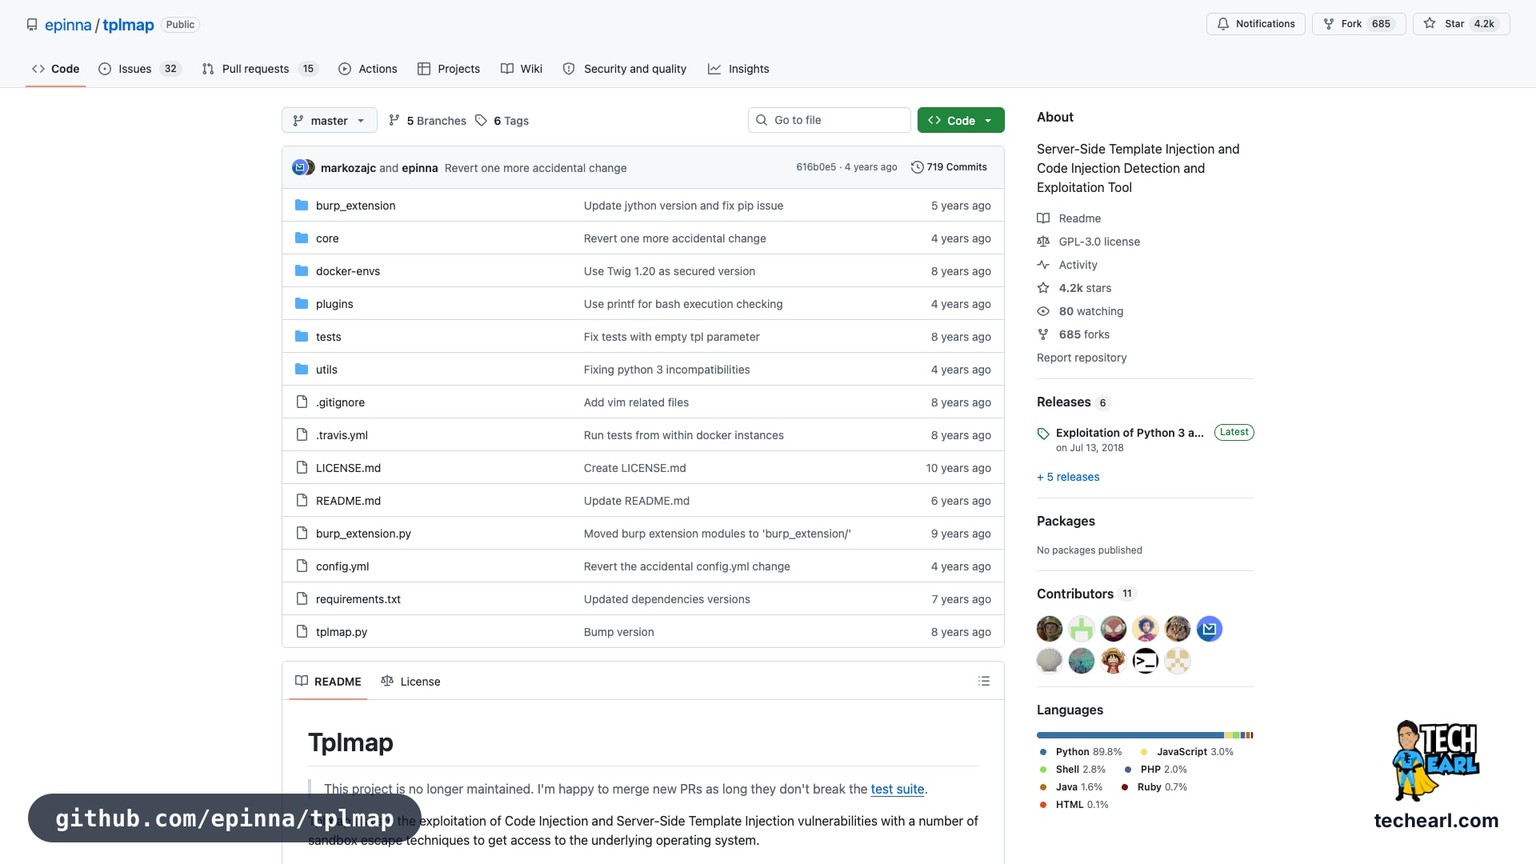Click the Python segment of languages bar
This screenshot has width=1536, height=864.
pyautogui.click(x=1130, y=735)
